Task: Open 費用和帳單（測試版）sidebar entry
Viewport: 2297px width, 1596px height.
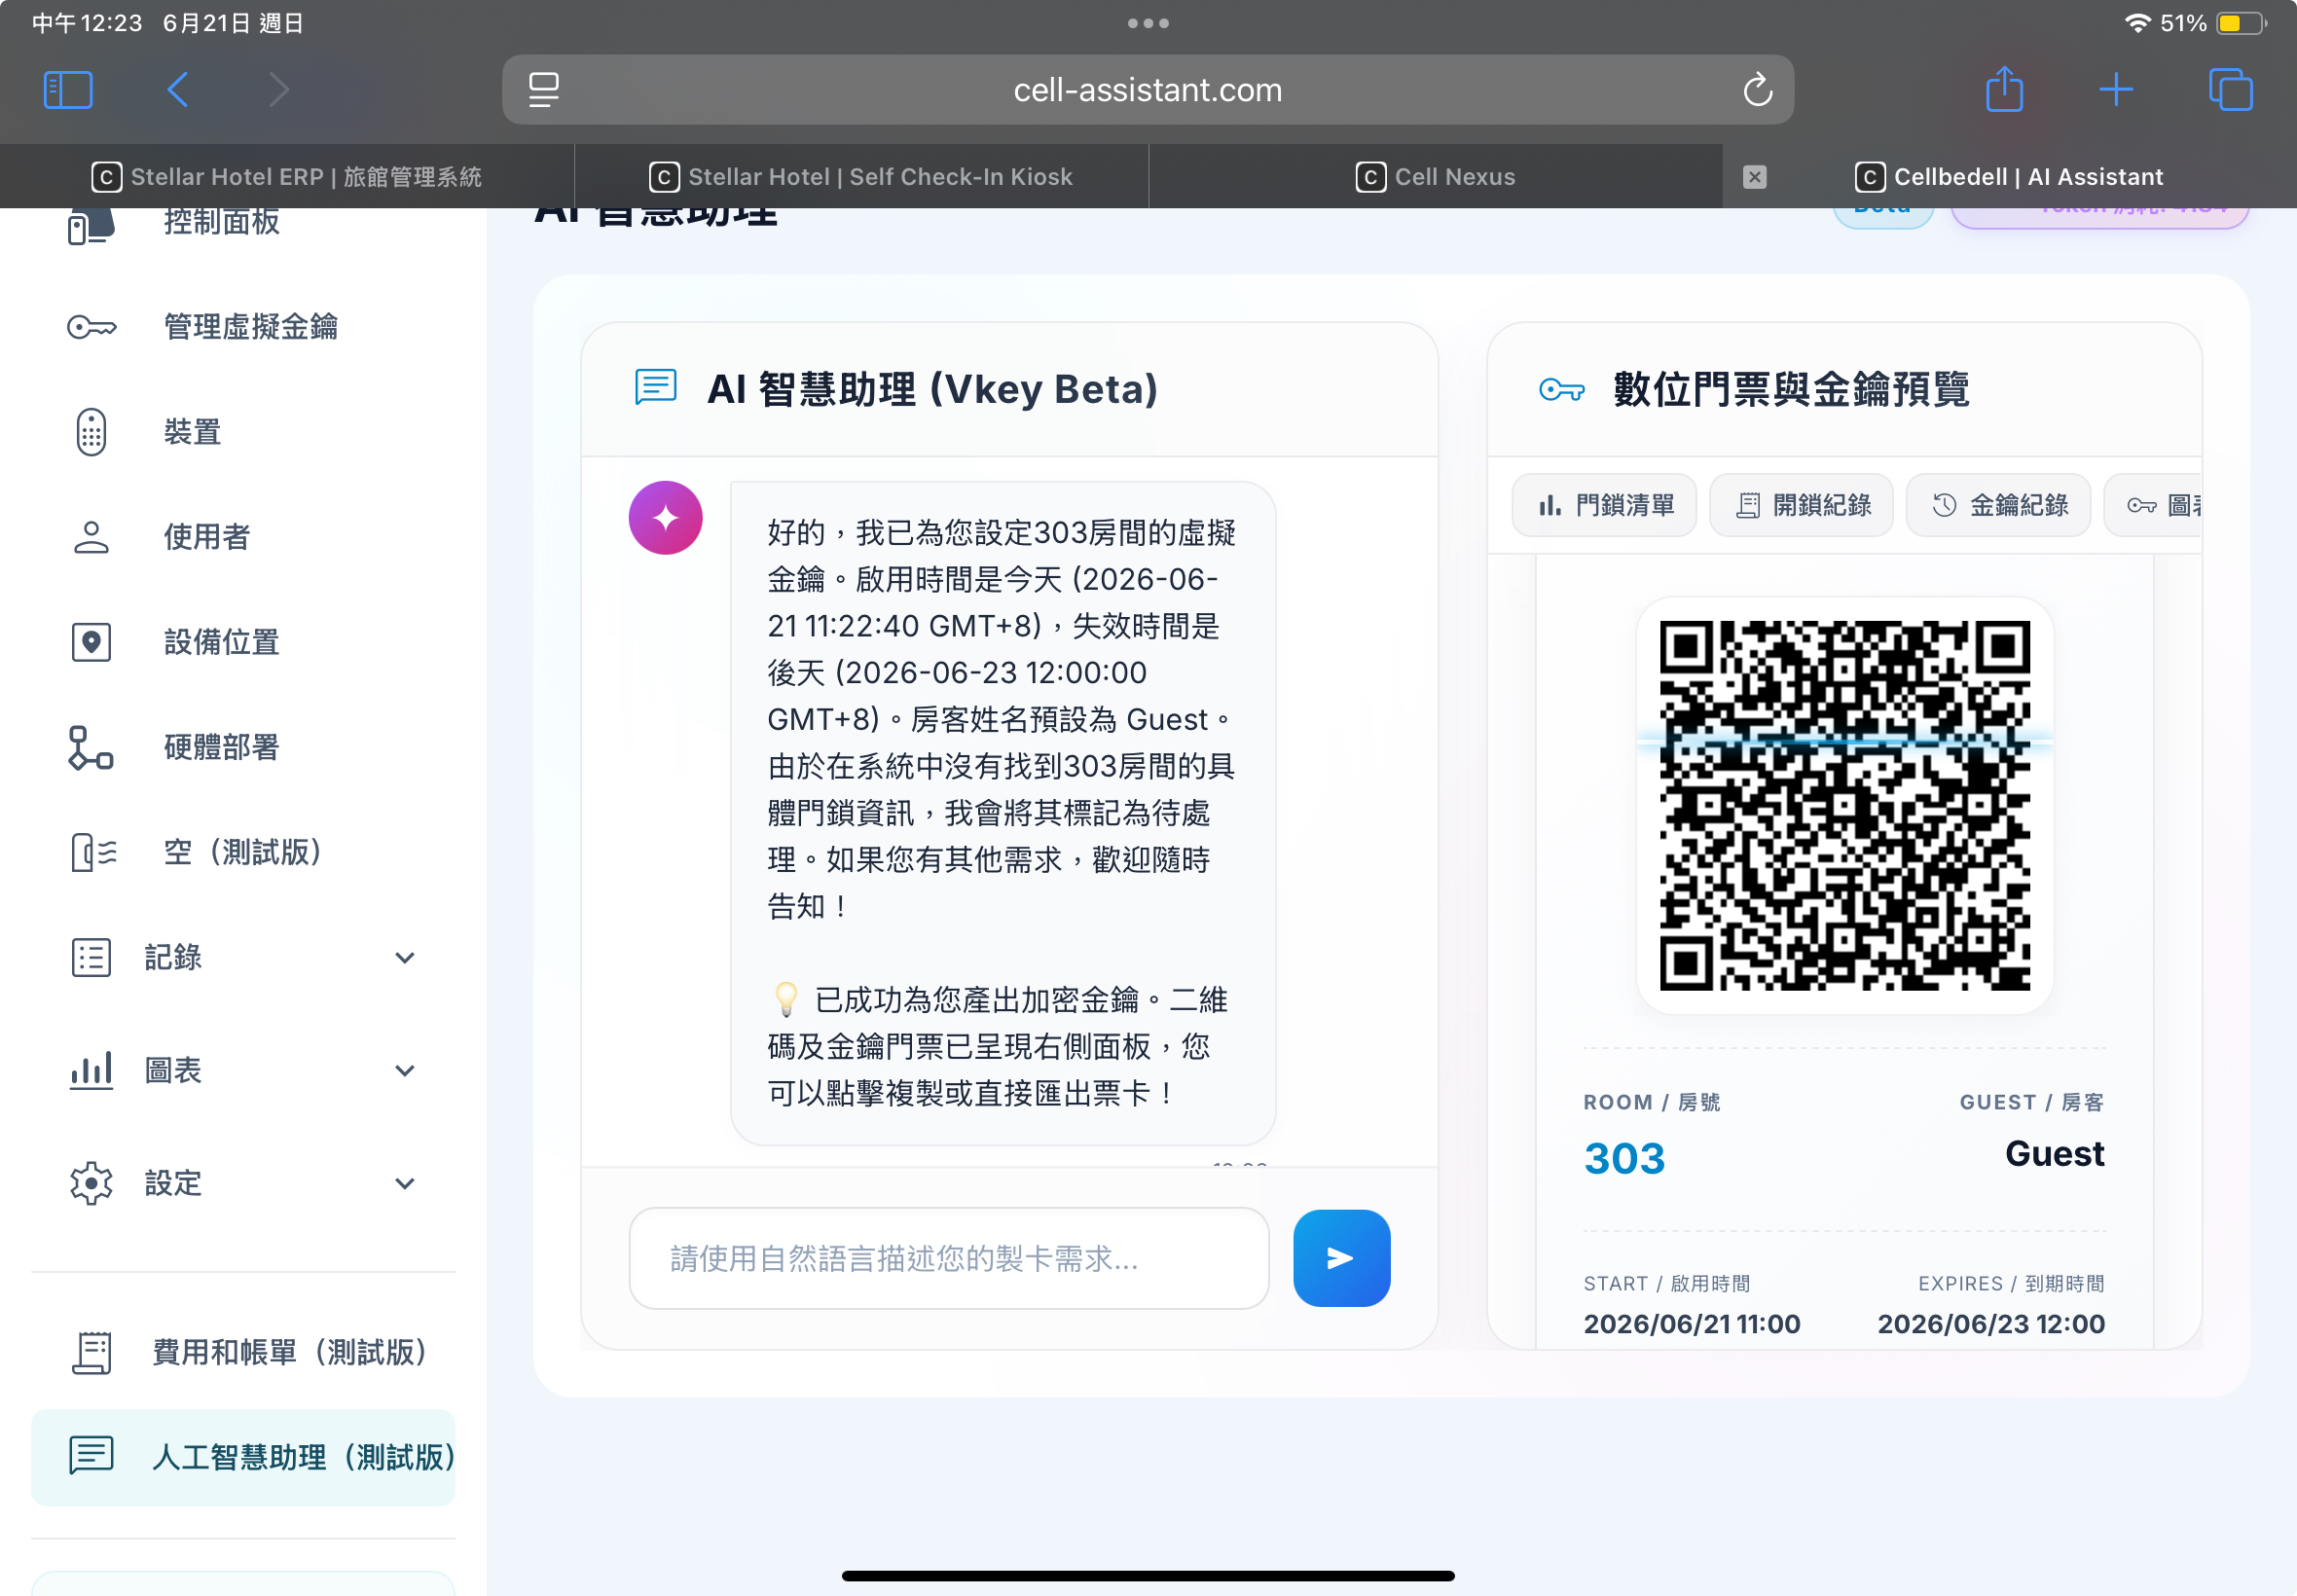Action: pos(243,1352)
